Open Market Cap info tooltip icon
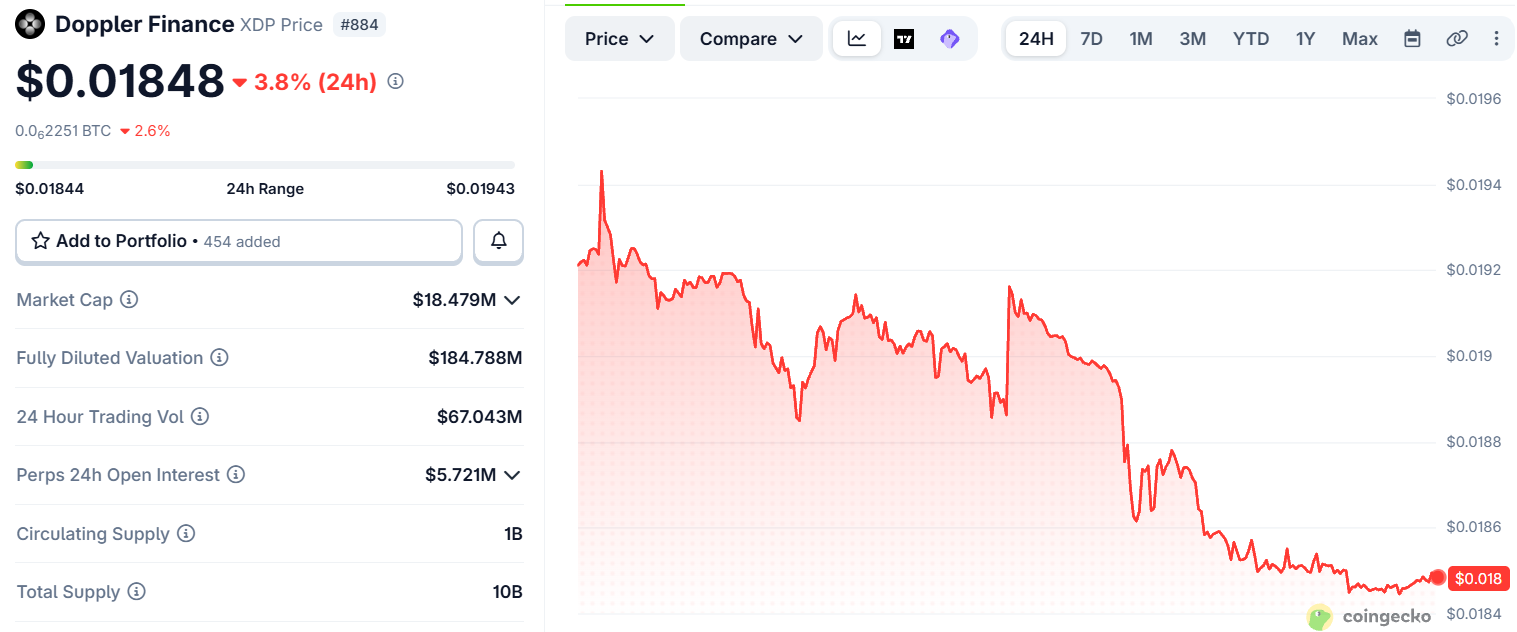Viewport: 1517px width, 632px height. (x=129, y=299)
